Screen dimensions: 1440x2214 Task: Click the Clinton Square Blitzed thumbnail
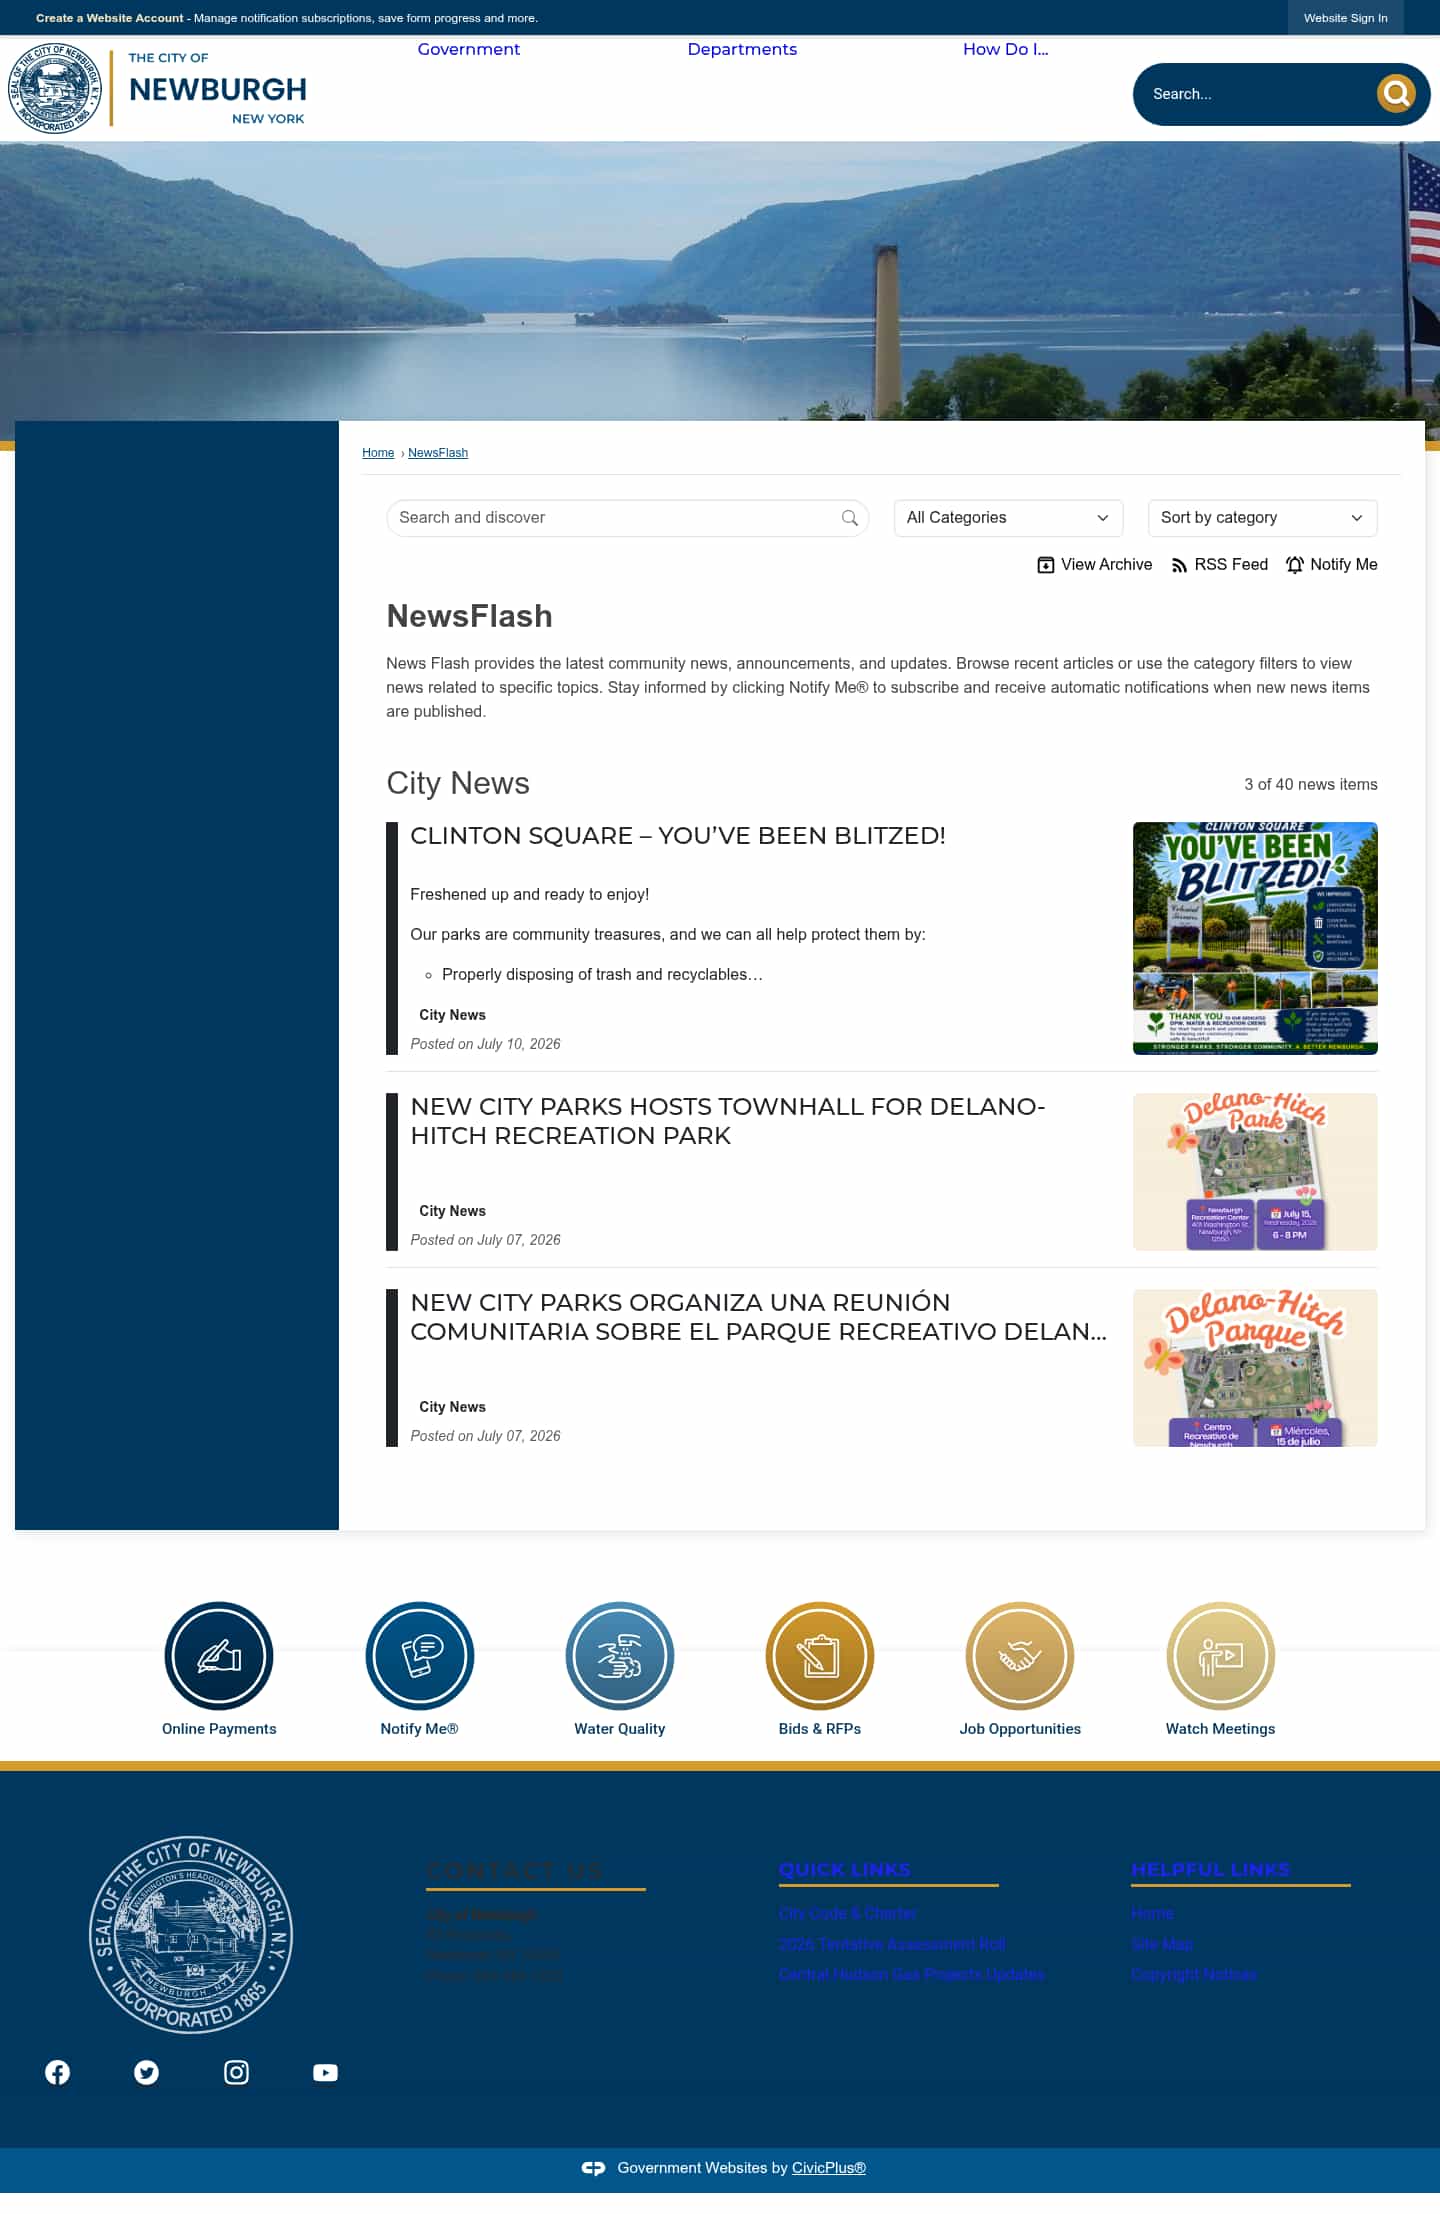click(1255, 938)
